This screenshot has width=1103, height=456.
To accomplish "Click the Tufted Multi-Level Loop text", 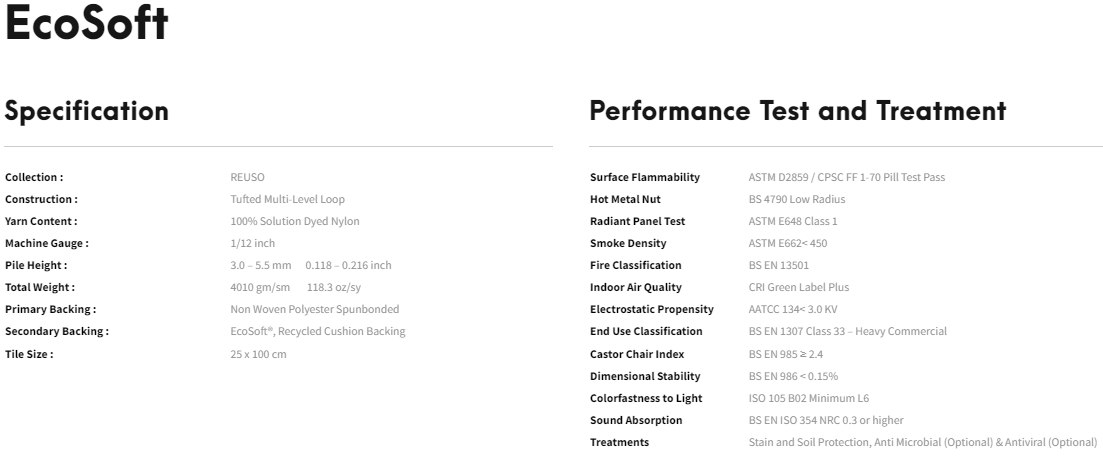I will coord(287,199).
